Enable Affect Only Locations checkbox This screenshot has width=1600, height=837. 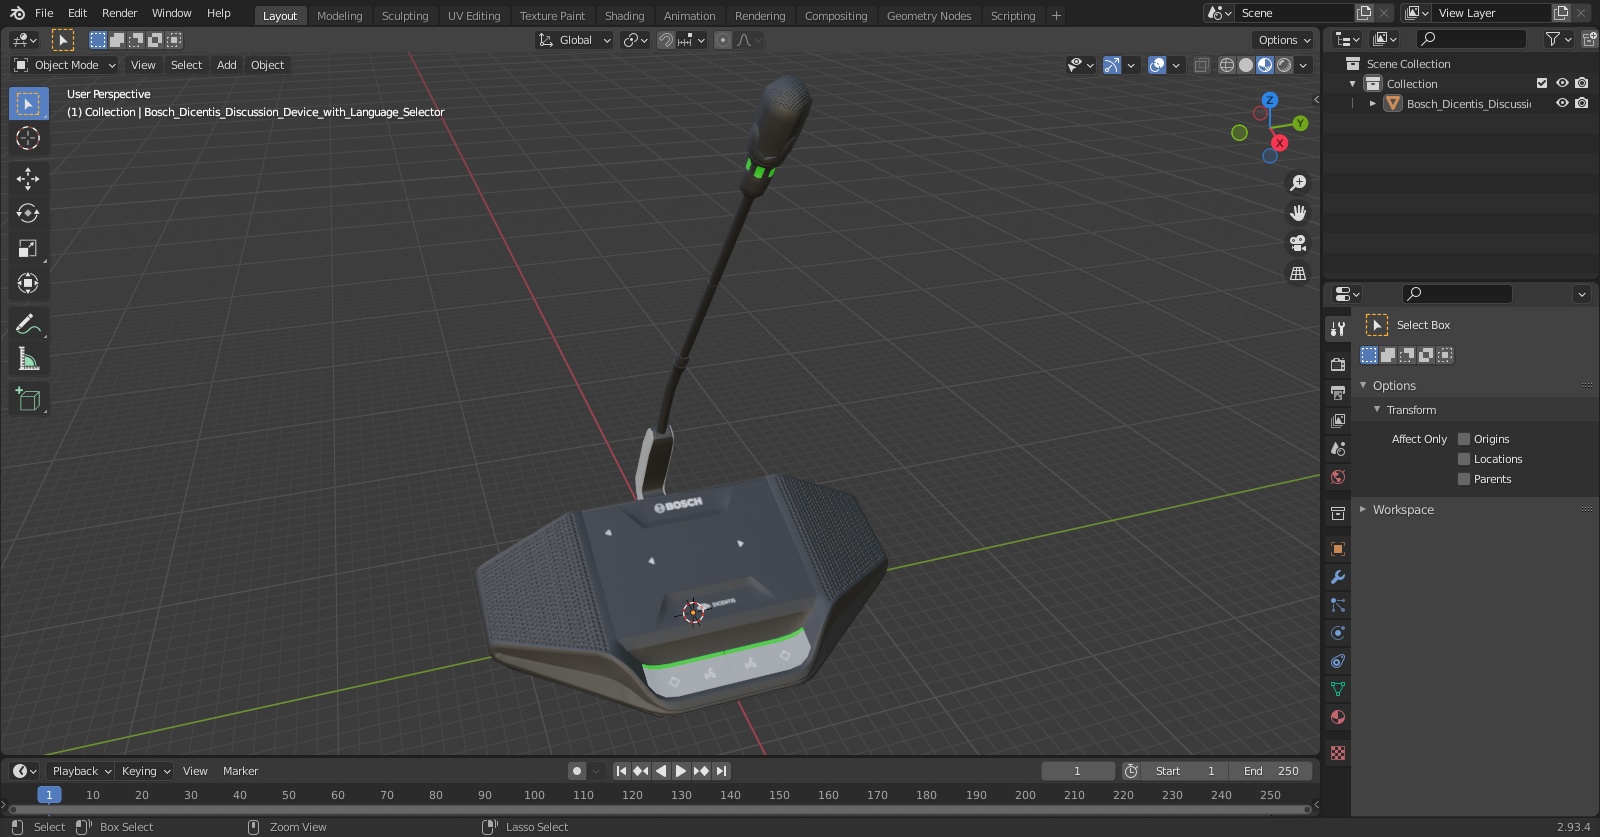coord(1464,459)
